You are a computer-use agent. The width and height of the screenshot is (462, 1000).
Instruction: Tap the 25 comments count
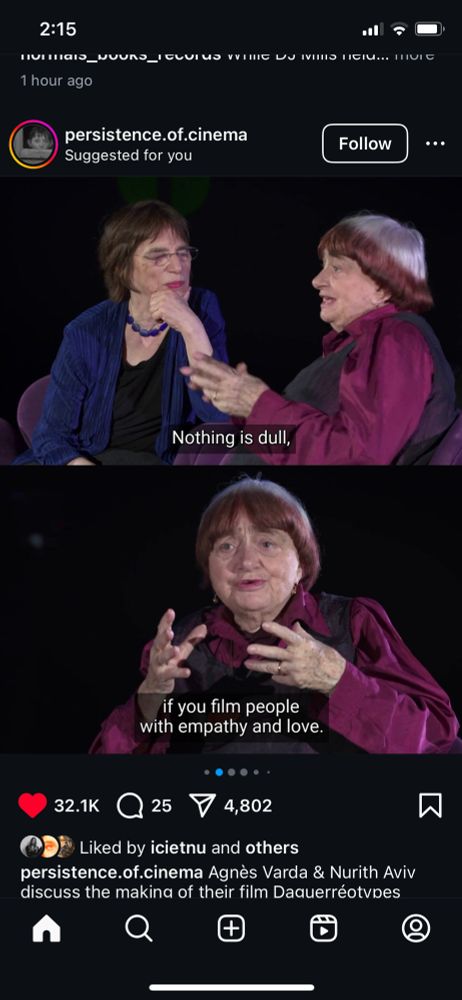click(161, 805)
